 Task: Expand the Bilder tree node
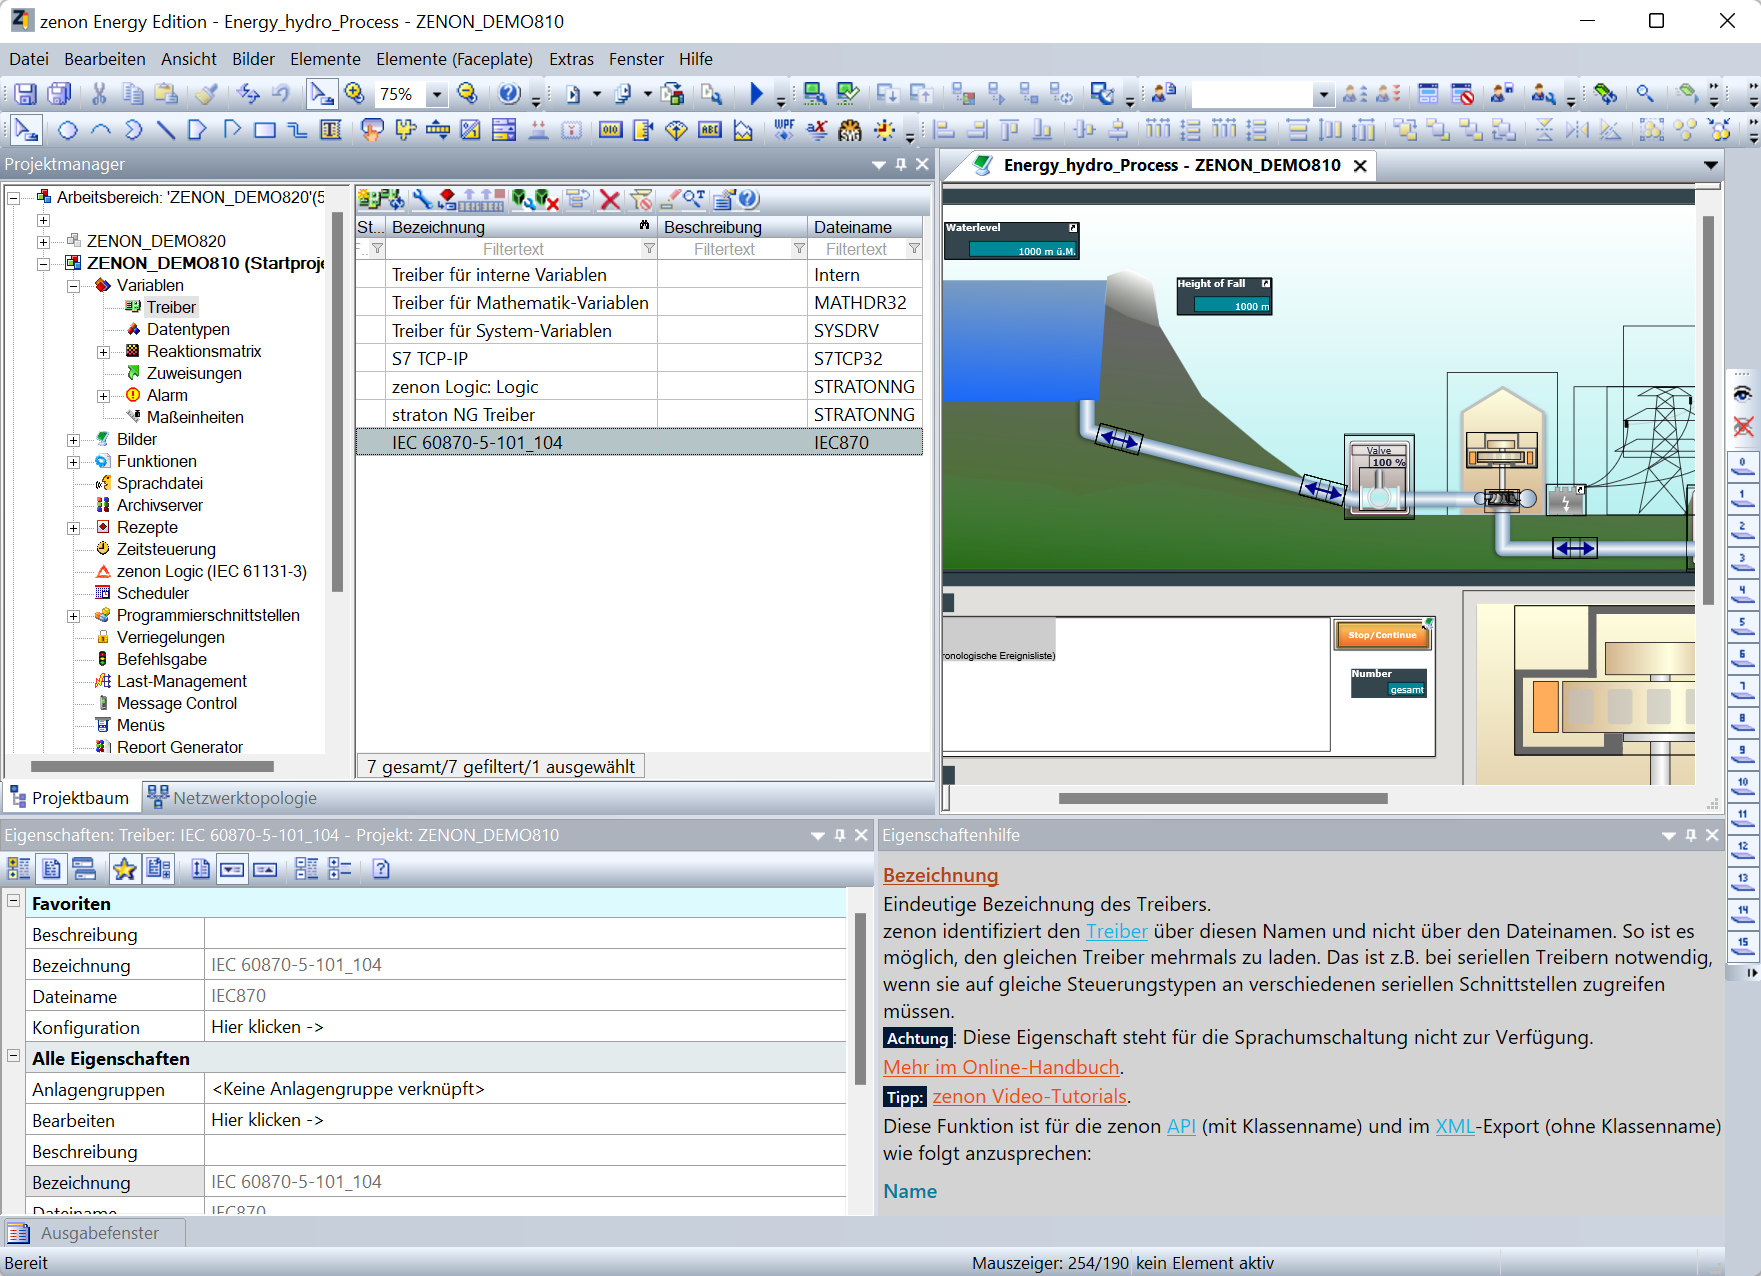click(73, 440)
